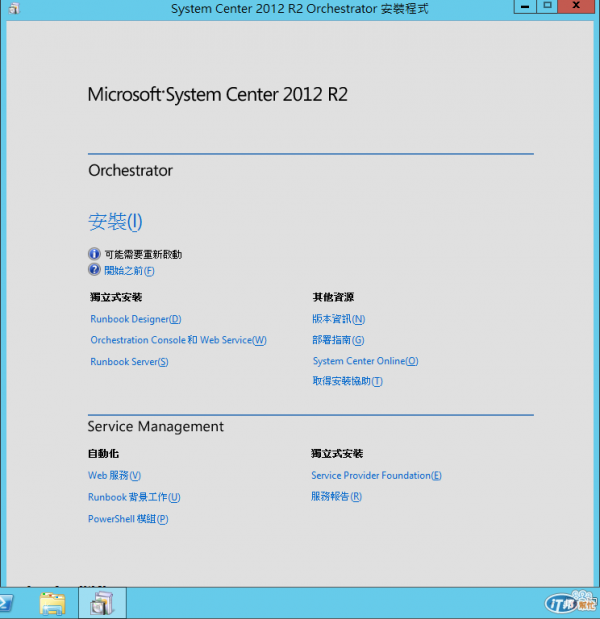Install Runbook Designer(D) standalone

pos(136,319)
